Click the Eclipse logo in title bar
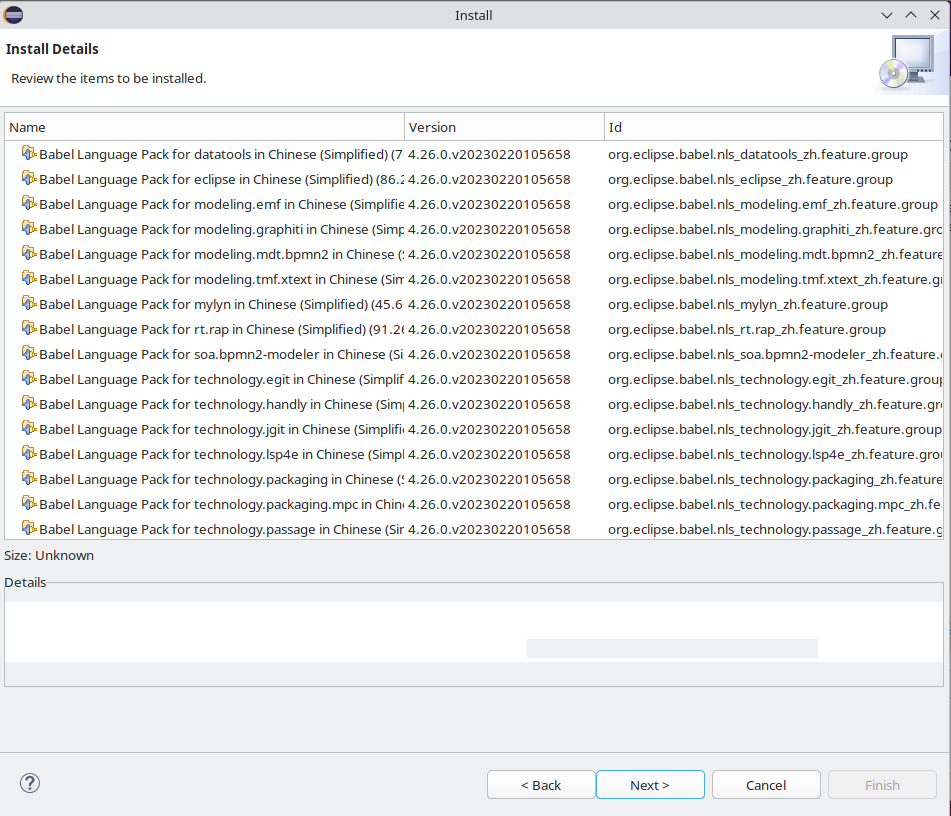 [x=13, y=15]
